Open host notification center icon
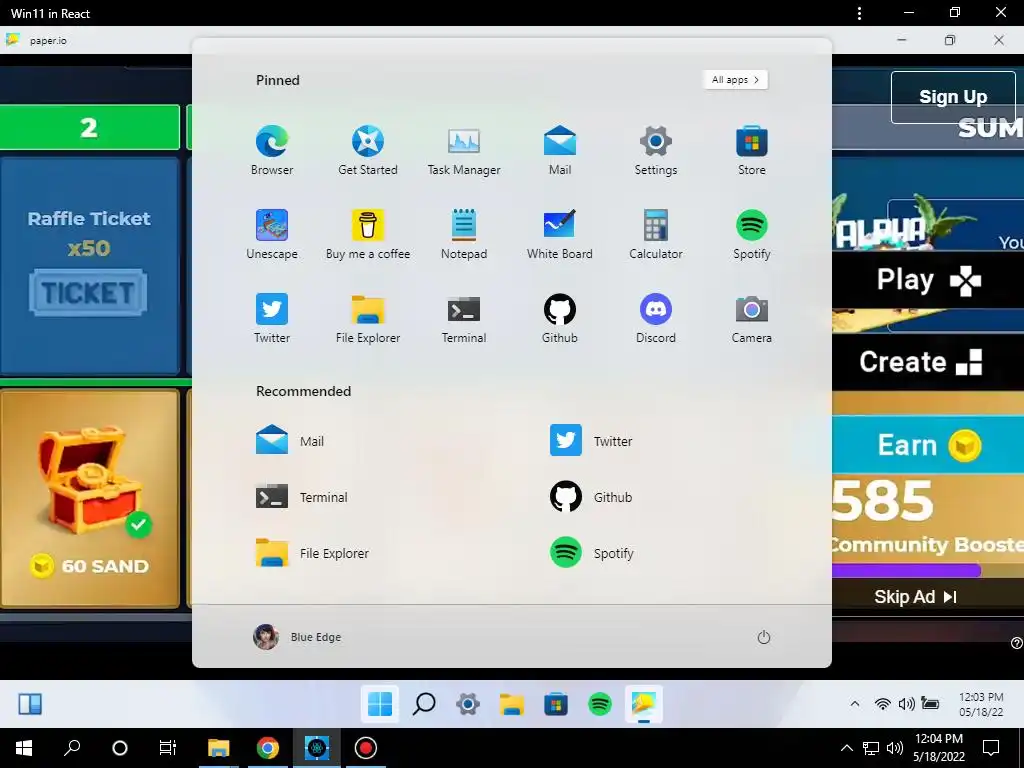 tap(991, 748)
